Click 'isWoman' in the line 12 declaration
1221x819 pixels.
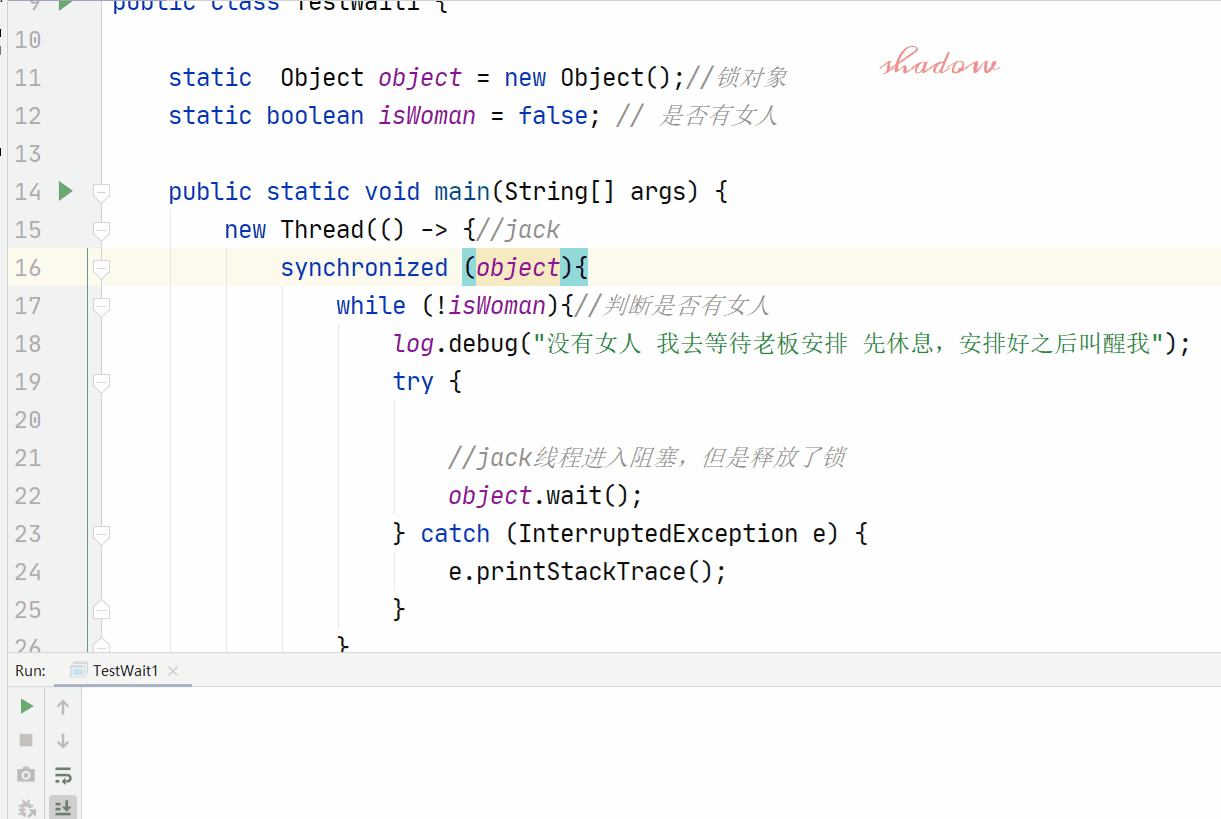point(427,116)
